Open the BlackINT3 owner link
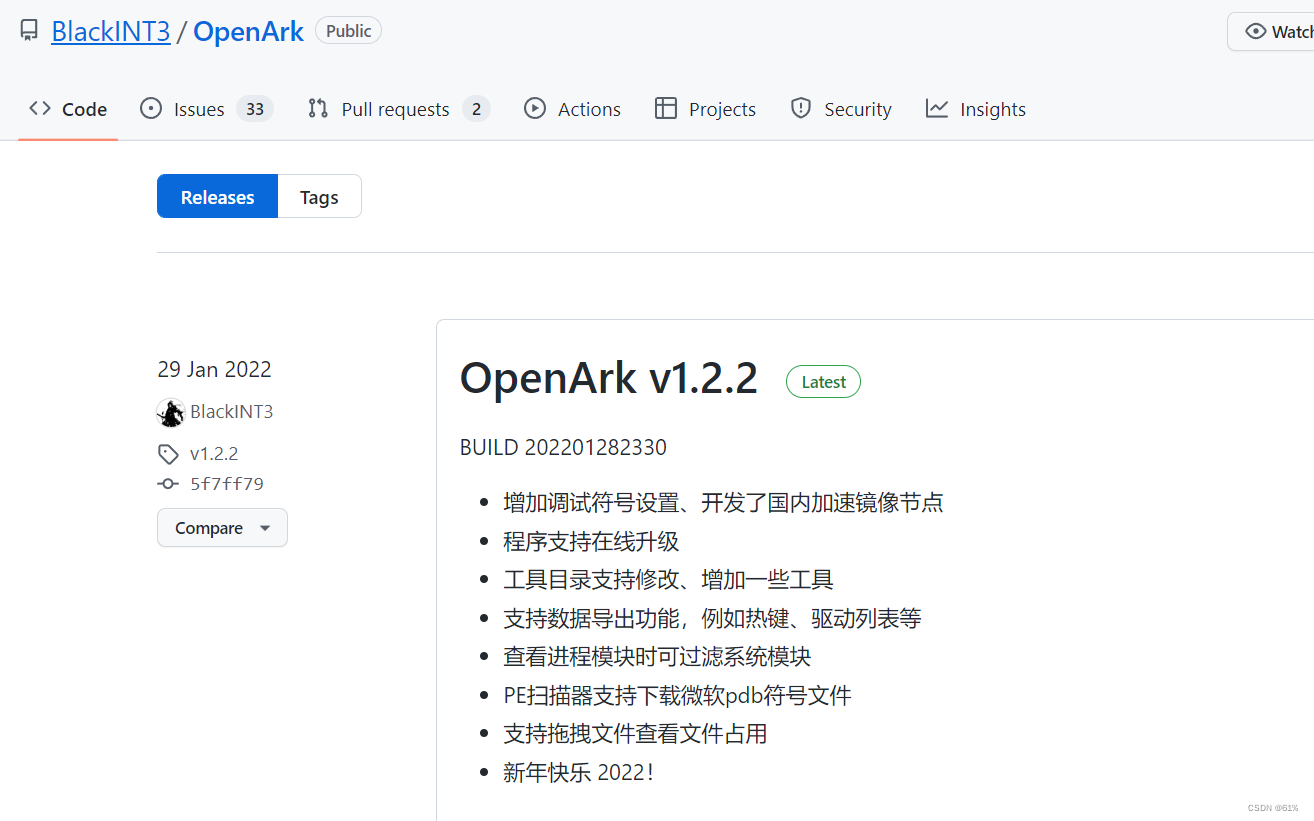 pyautogui.click(x=111, y=31)
